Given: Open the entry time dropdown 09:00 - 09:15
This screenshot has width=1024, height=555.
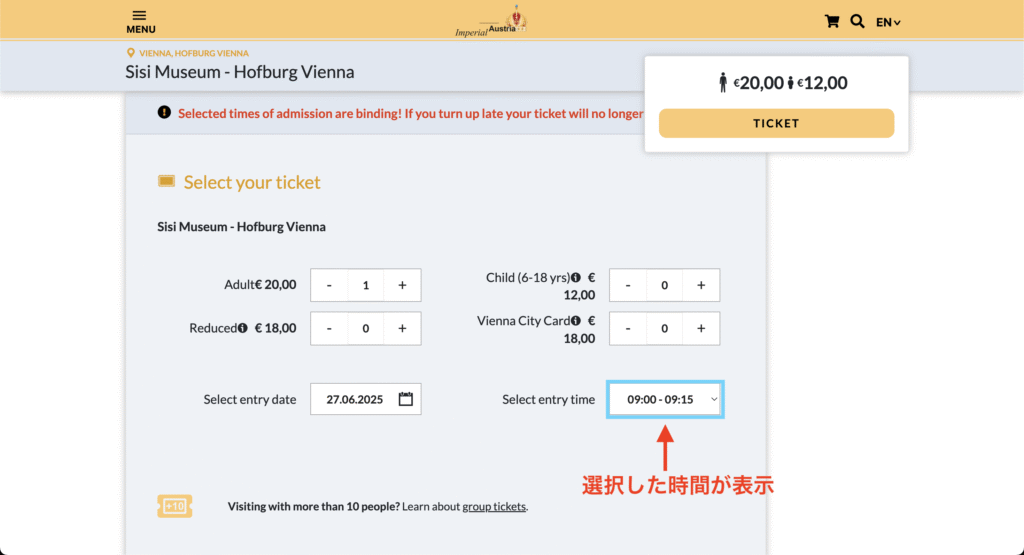Looking at the screenshot, I should pos(665,399).
